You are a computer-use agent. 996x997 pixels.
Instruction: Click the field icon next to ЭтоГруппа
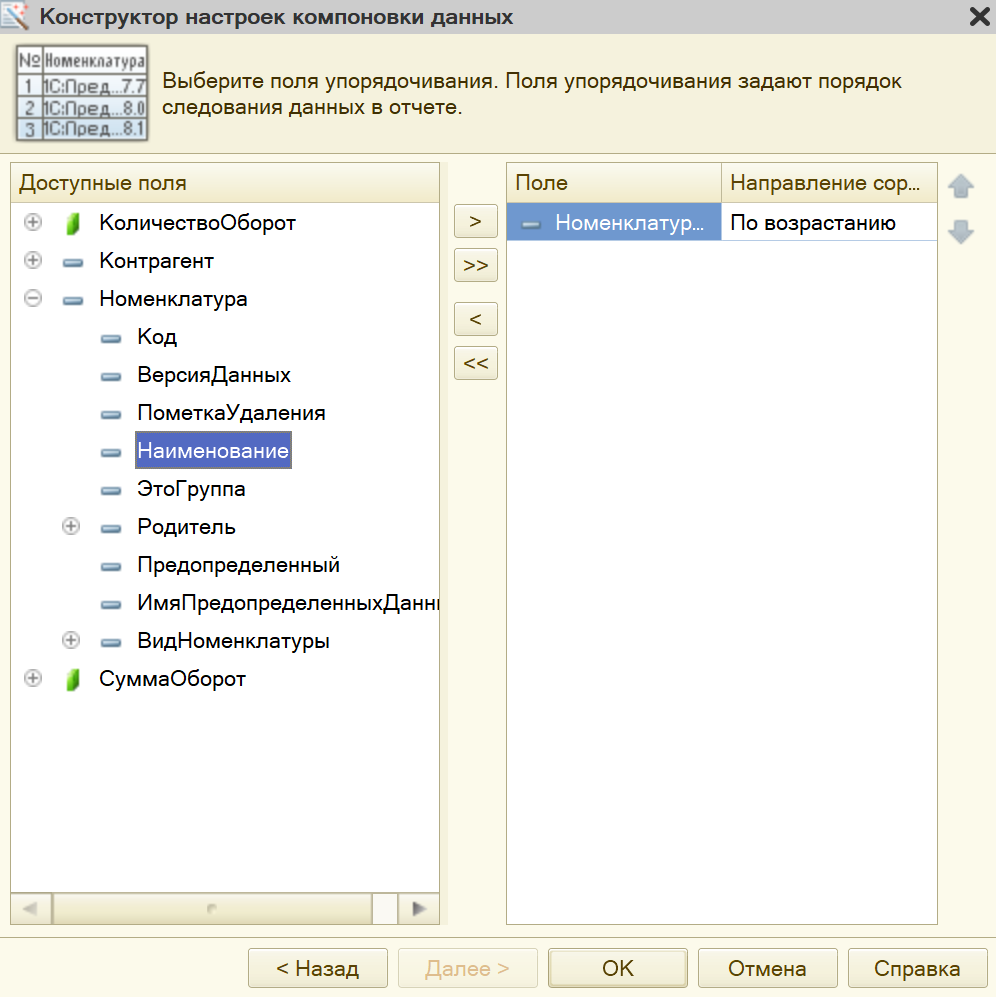tap(111, 490)
